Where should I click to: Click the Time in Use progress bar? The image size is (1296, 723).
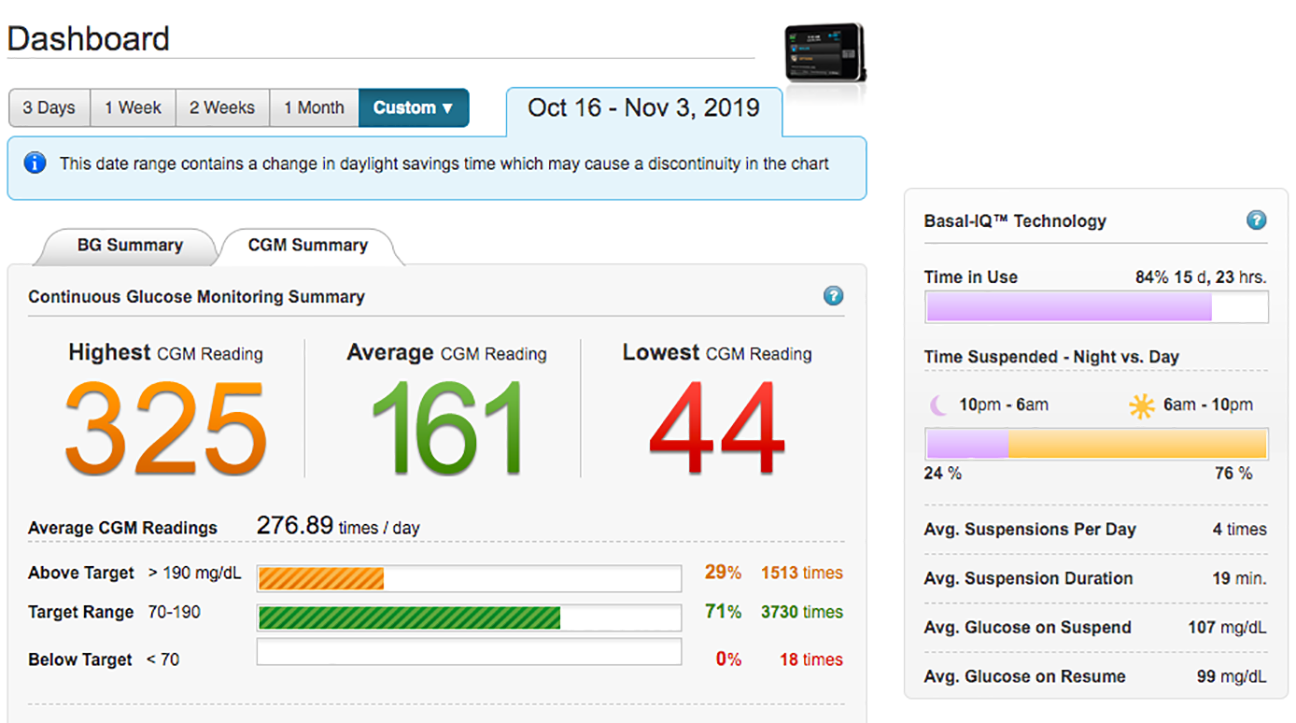[1096, 307]
